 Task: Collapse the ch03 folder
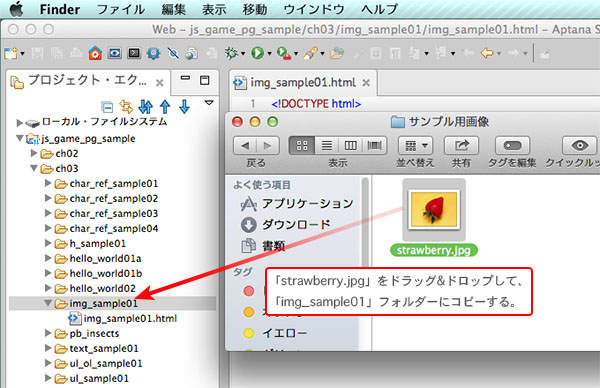pos(34,168)
